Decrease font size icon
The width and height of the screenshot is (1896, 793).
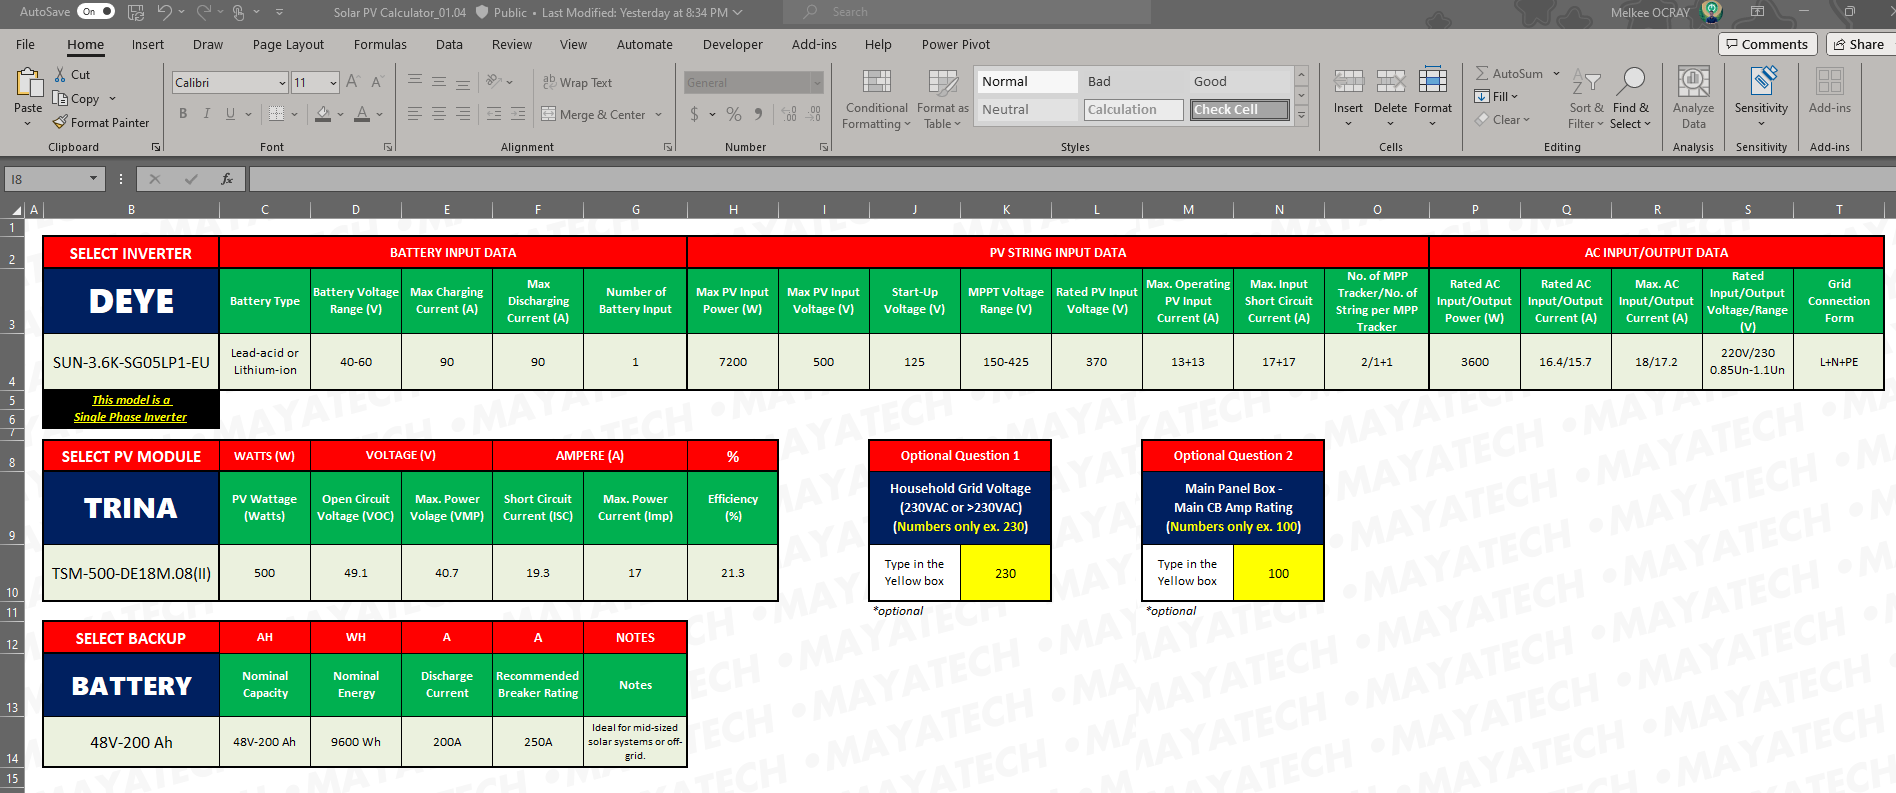377,82
